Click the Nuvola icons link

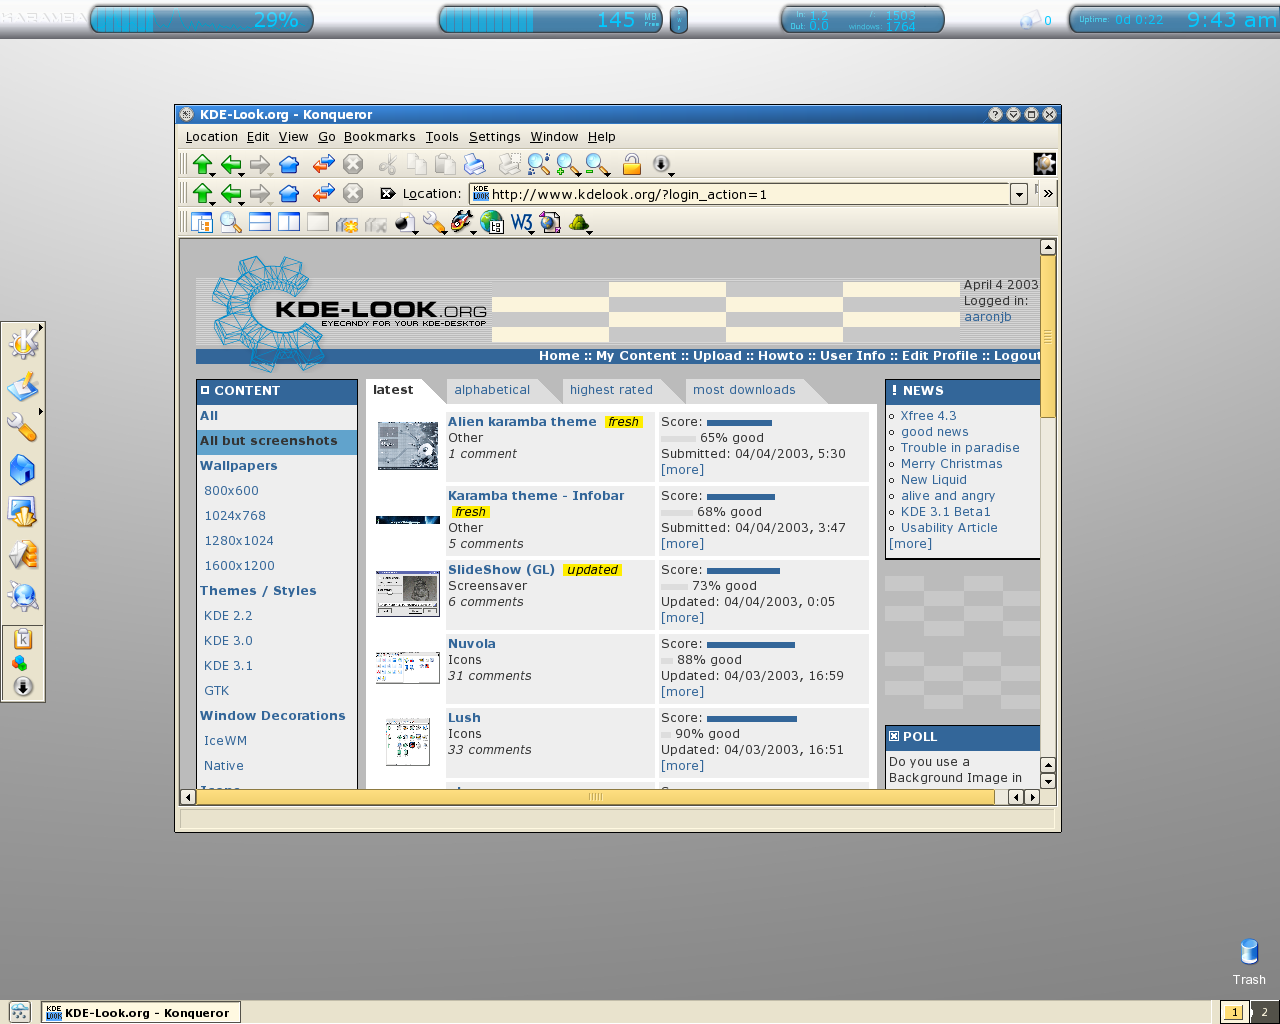pos(472,644)
